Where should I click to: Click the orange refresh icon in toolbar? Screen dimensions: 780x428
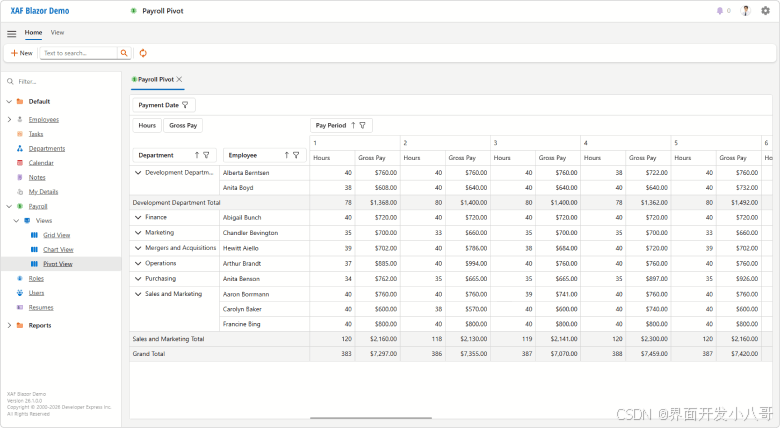coord(143,53)
